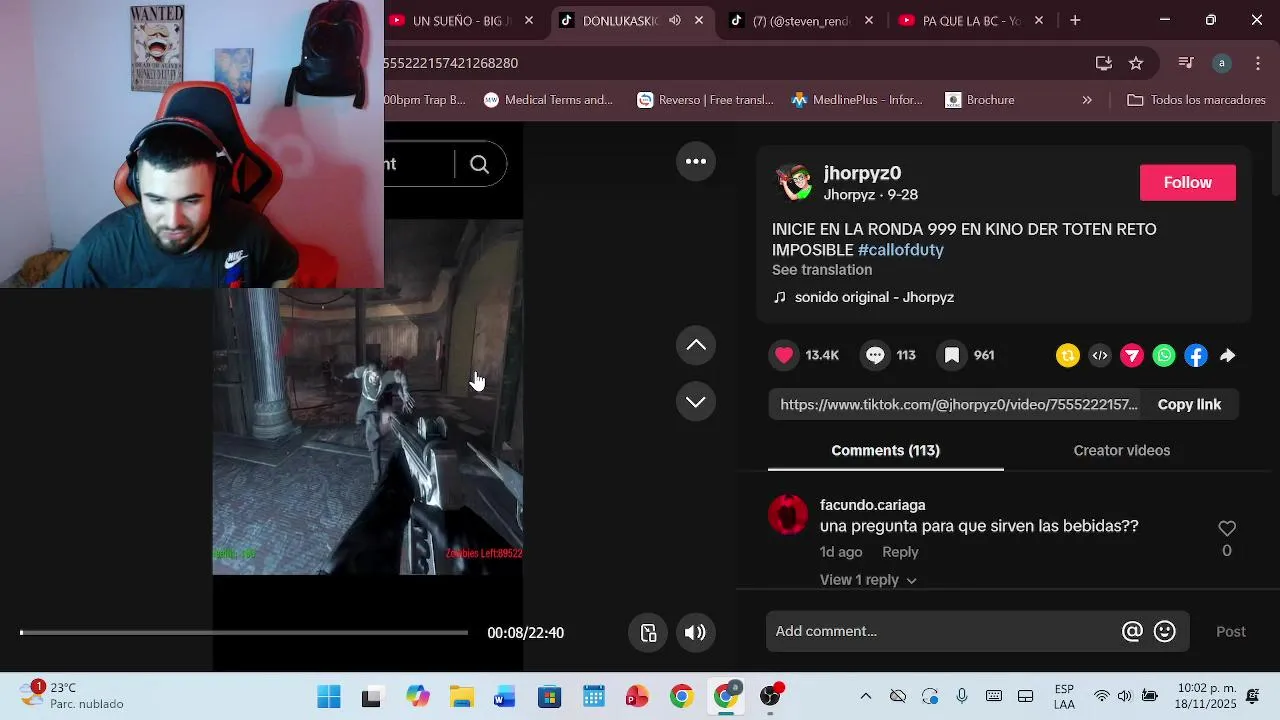Like facundo.cariaga's comment
Image resolution: width=1280 pixels, height=720 pixels.
pyautogui.click(x=1227, y=528)
